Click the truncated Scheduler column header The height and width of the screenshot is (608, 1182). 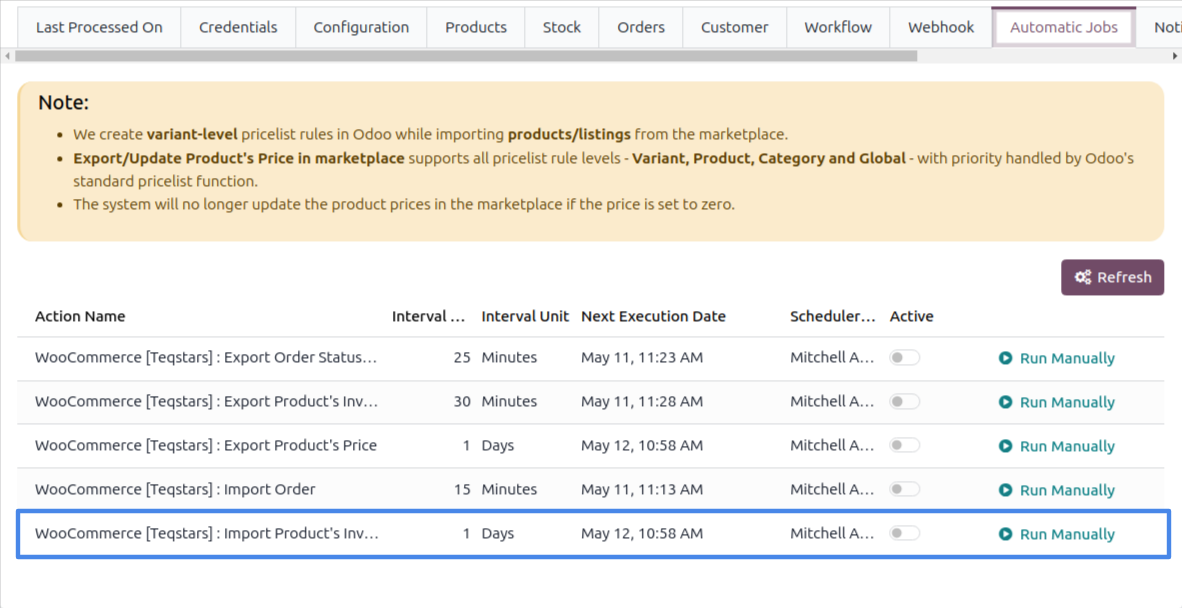(833, 316)
